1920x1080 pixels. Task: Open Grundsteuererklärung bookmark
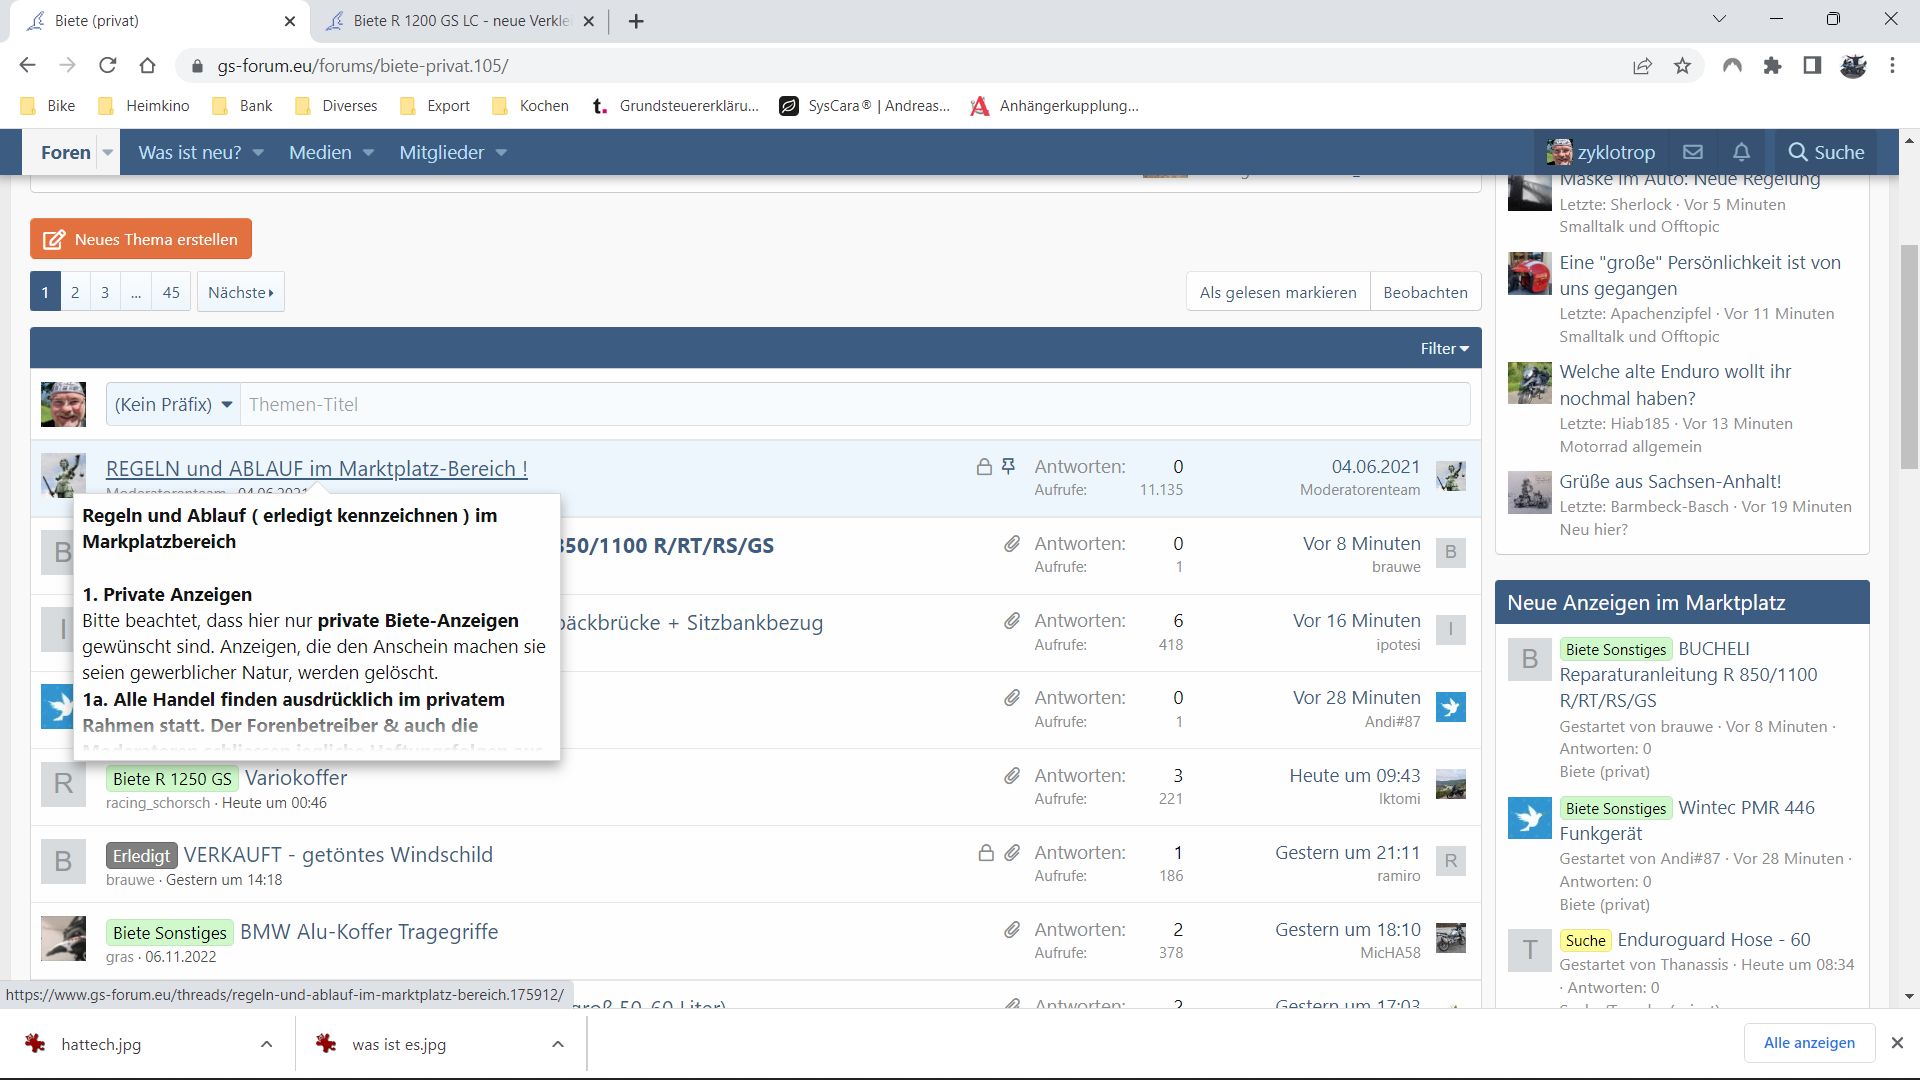(x=675, y=106)
